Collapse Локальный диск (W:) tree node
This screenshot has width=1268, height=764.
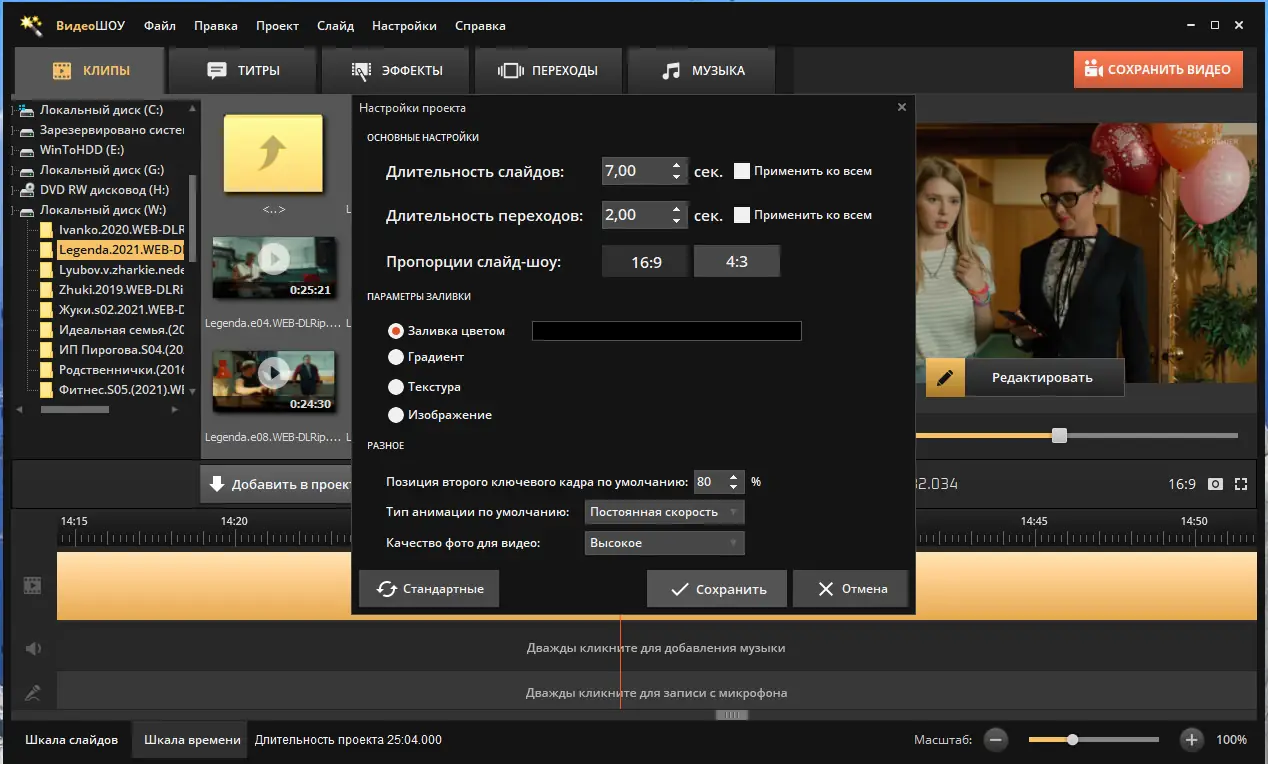[12, 210]
